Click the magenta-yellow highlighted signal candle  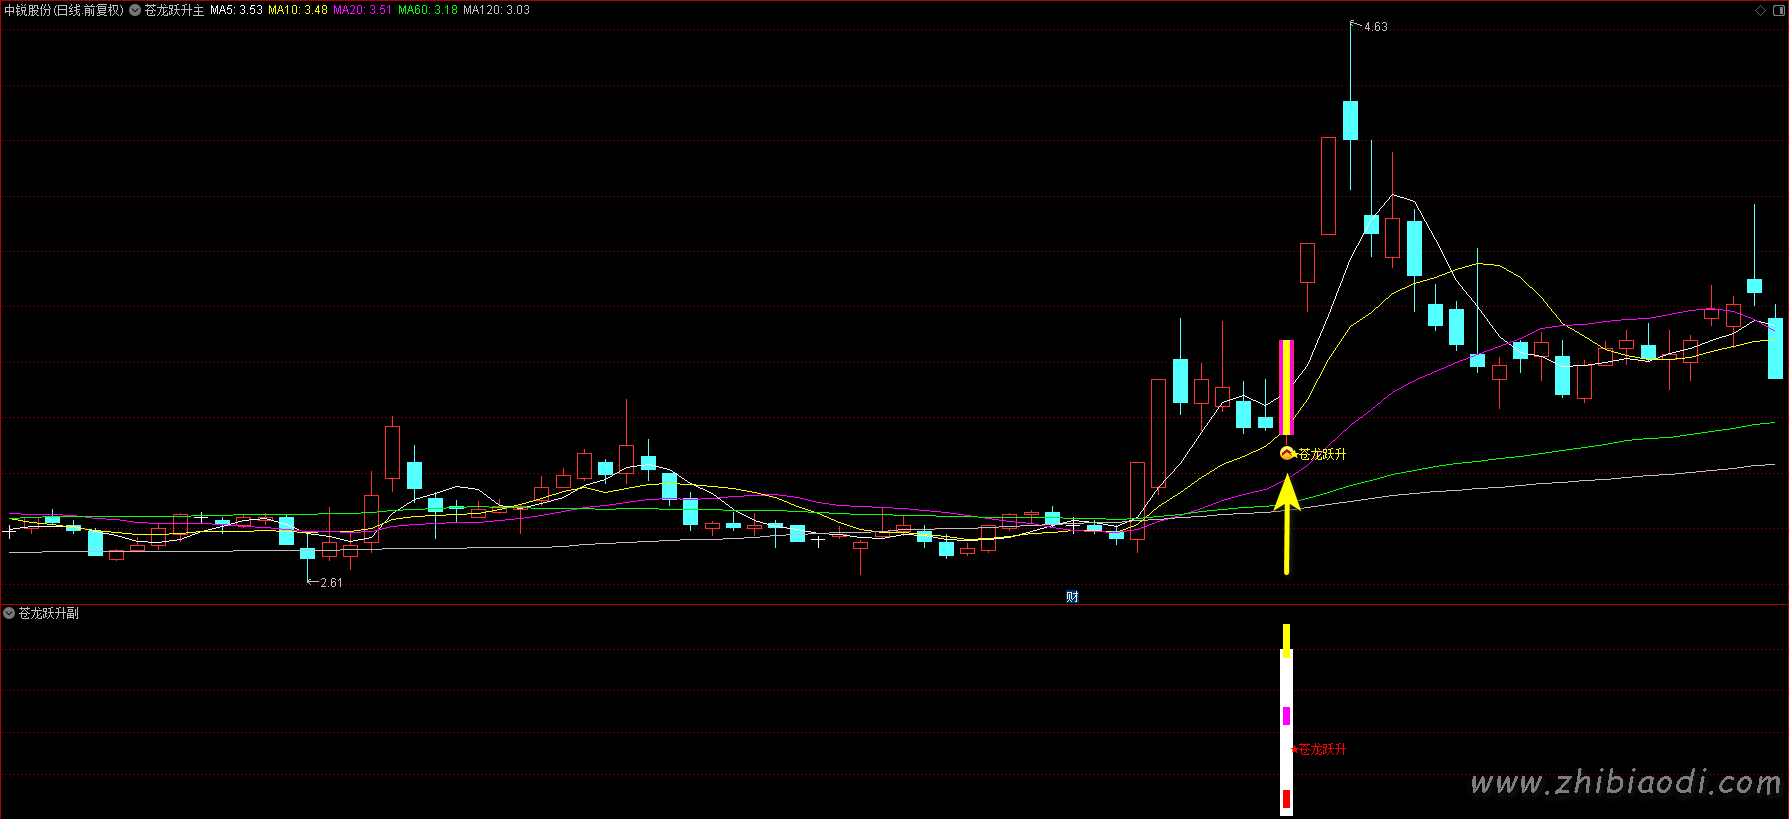coord(1287,388)
